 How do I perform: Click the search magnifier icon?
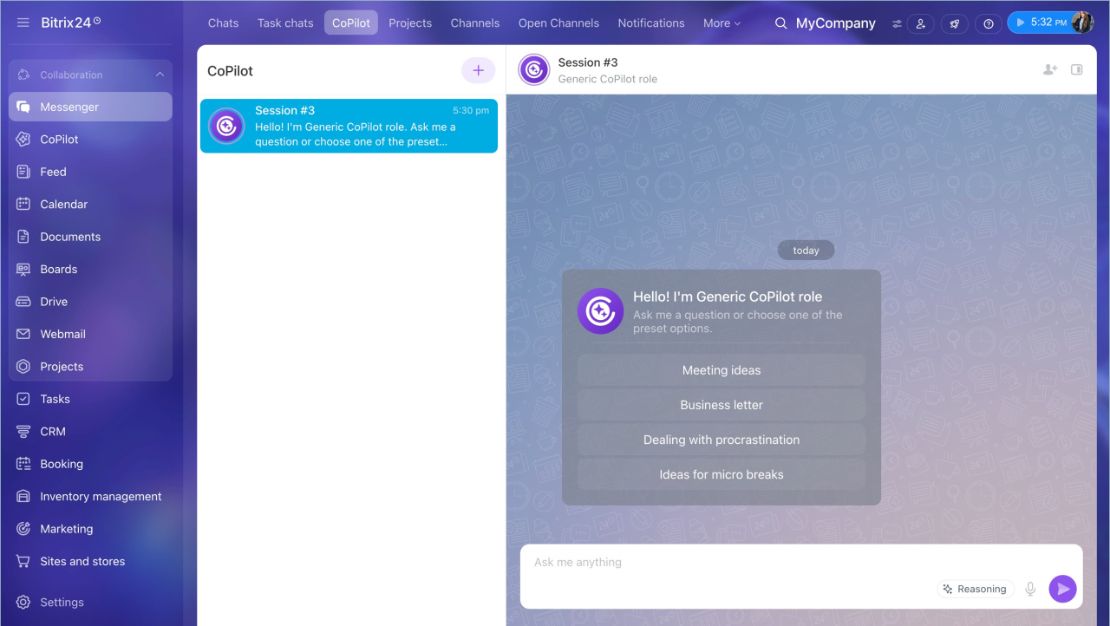click(781, 23)
